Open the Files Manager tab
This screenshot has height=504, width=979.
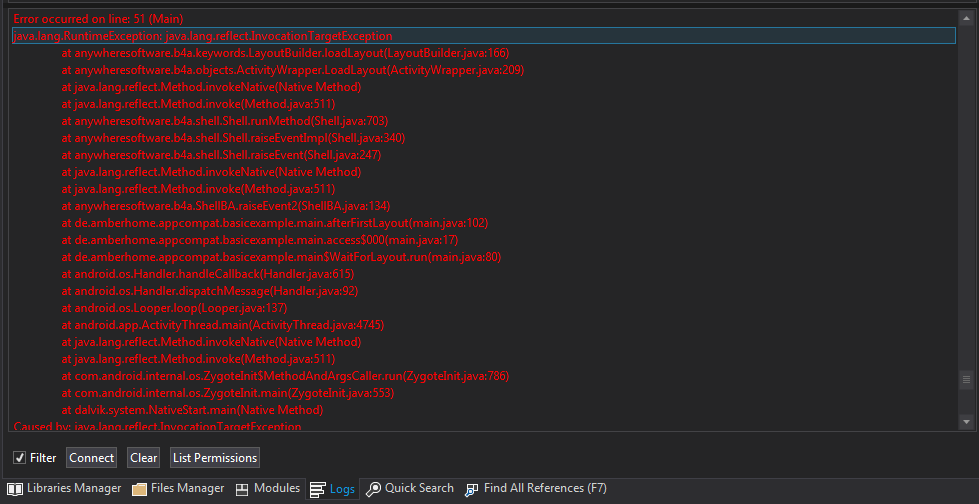pos(187,489)
